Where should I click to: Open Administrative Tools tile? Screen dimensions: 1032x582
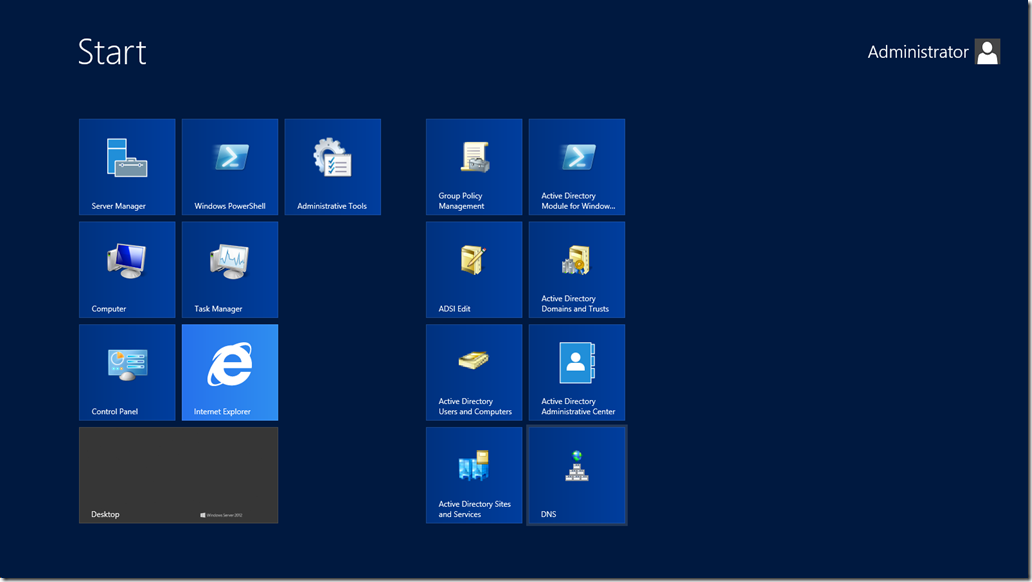pyautogui.click(x=332, y=167)
